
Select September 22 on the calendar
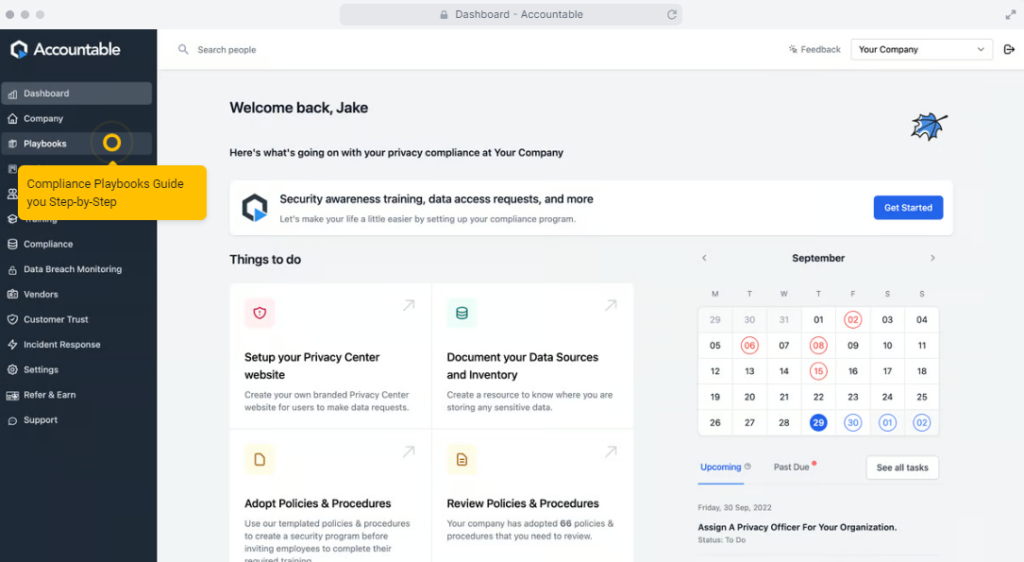(x=818, y=397)
